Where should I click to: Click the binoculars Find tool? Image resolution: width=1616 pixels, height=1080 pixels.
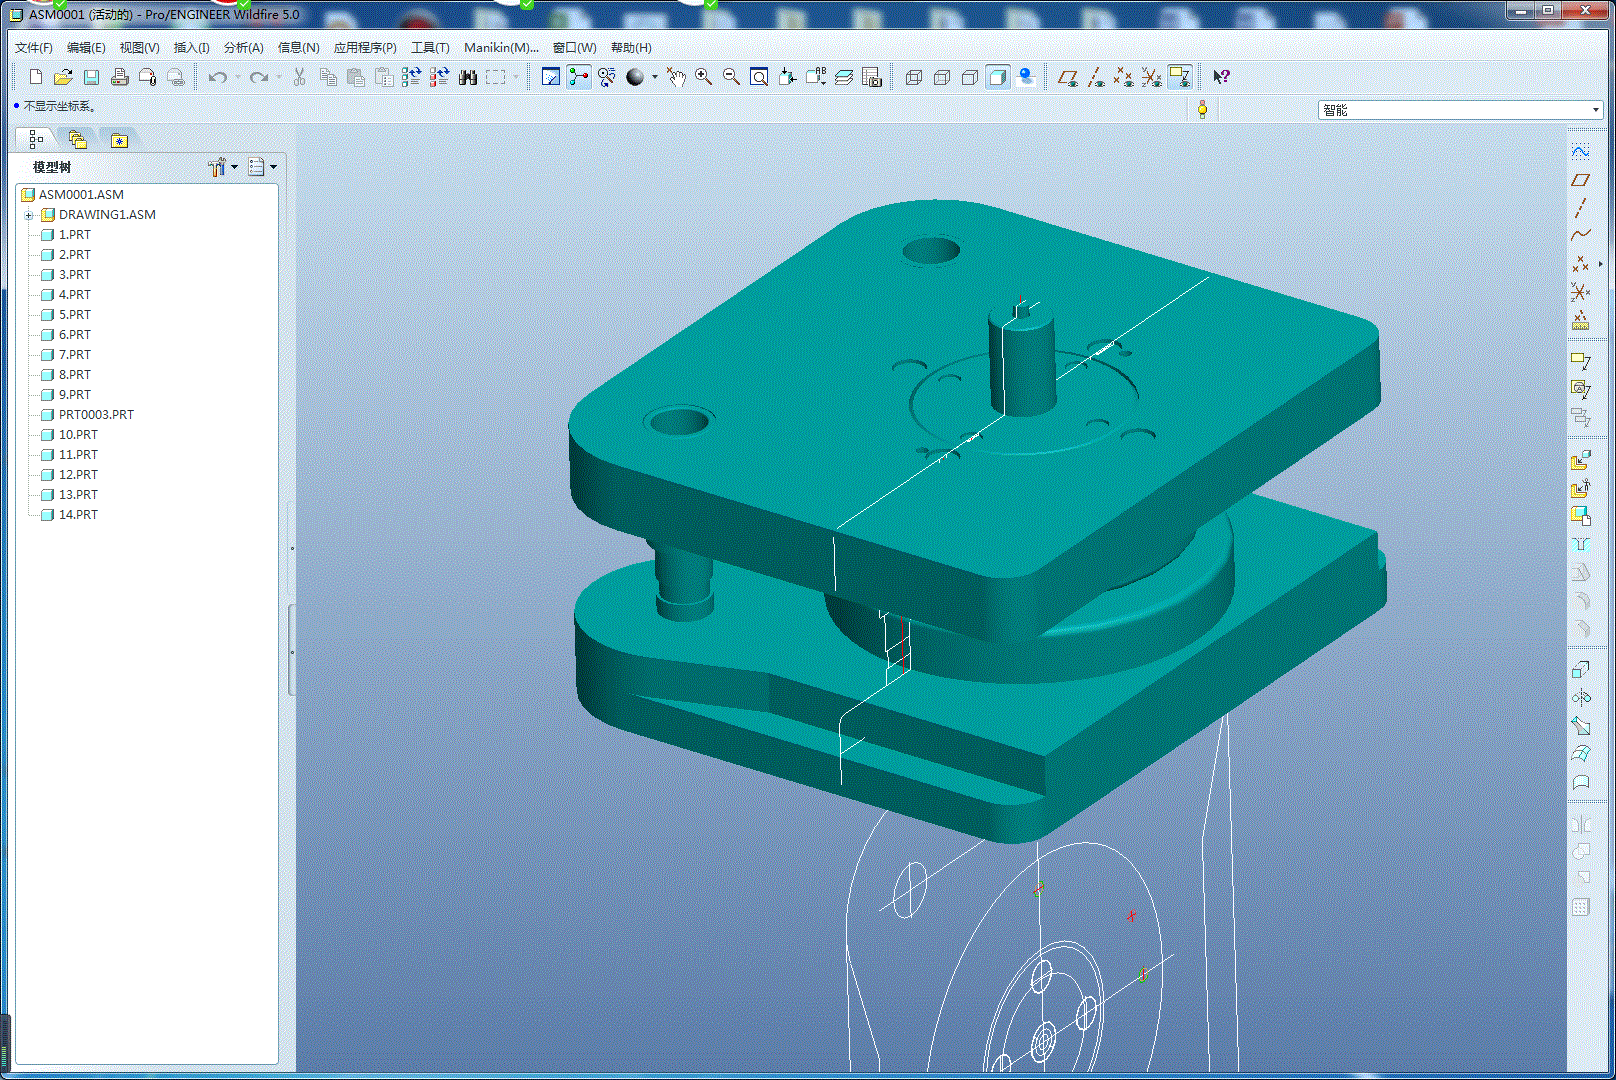pyautogui.click(x=467, y=77)
